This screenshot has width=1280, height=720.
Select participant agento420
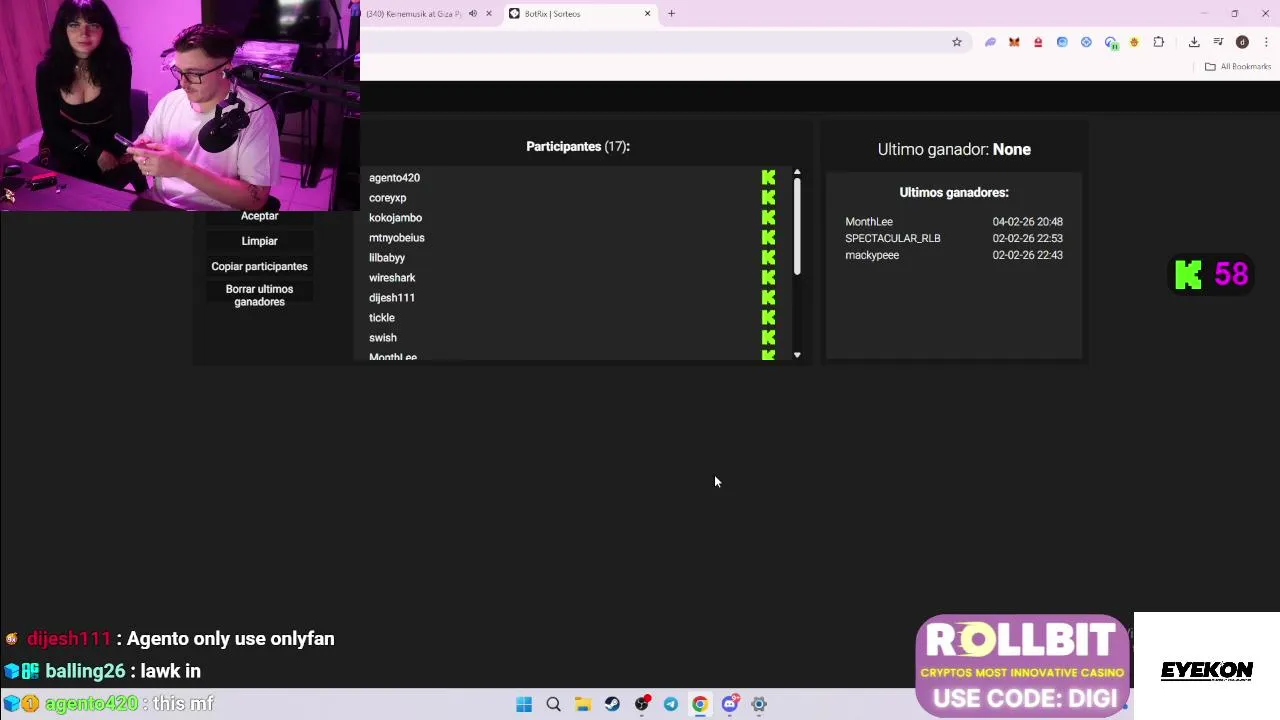[x=394, y=178]
